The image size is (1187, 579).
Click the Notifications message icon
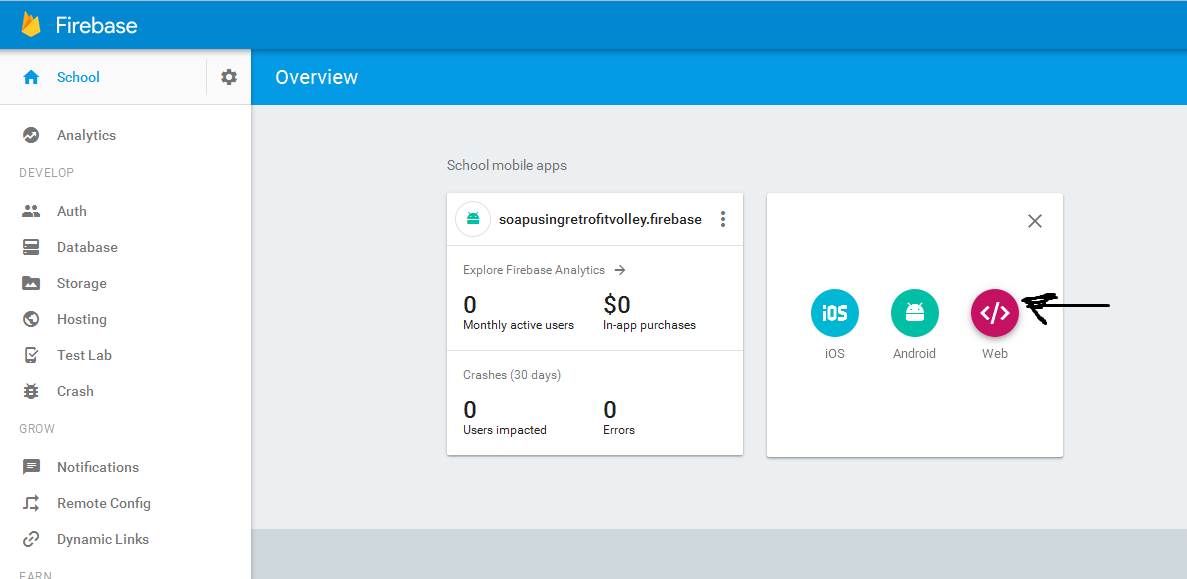tap(31, 467)
